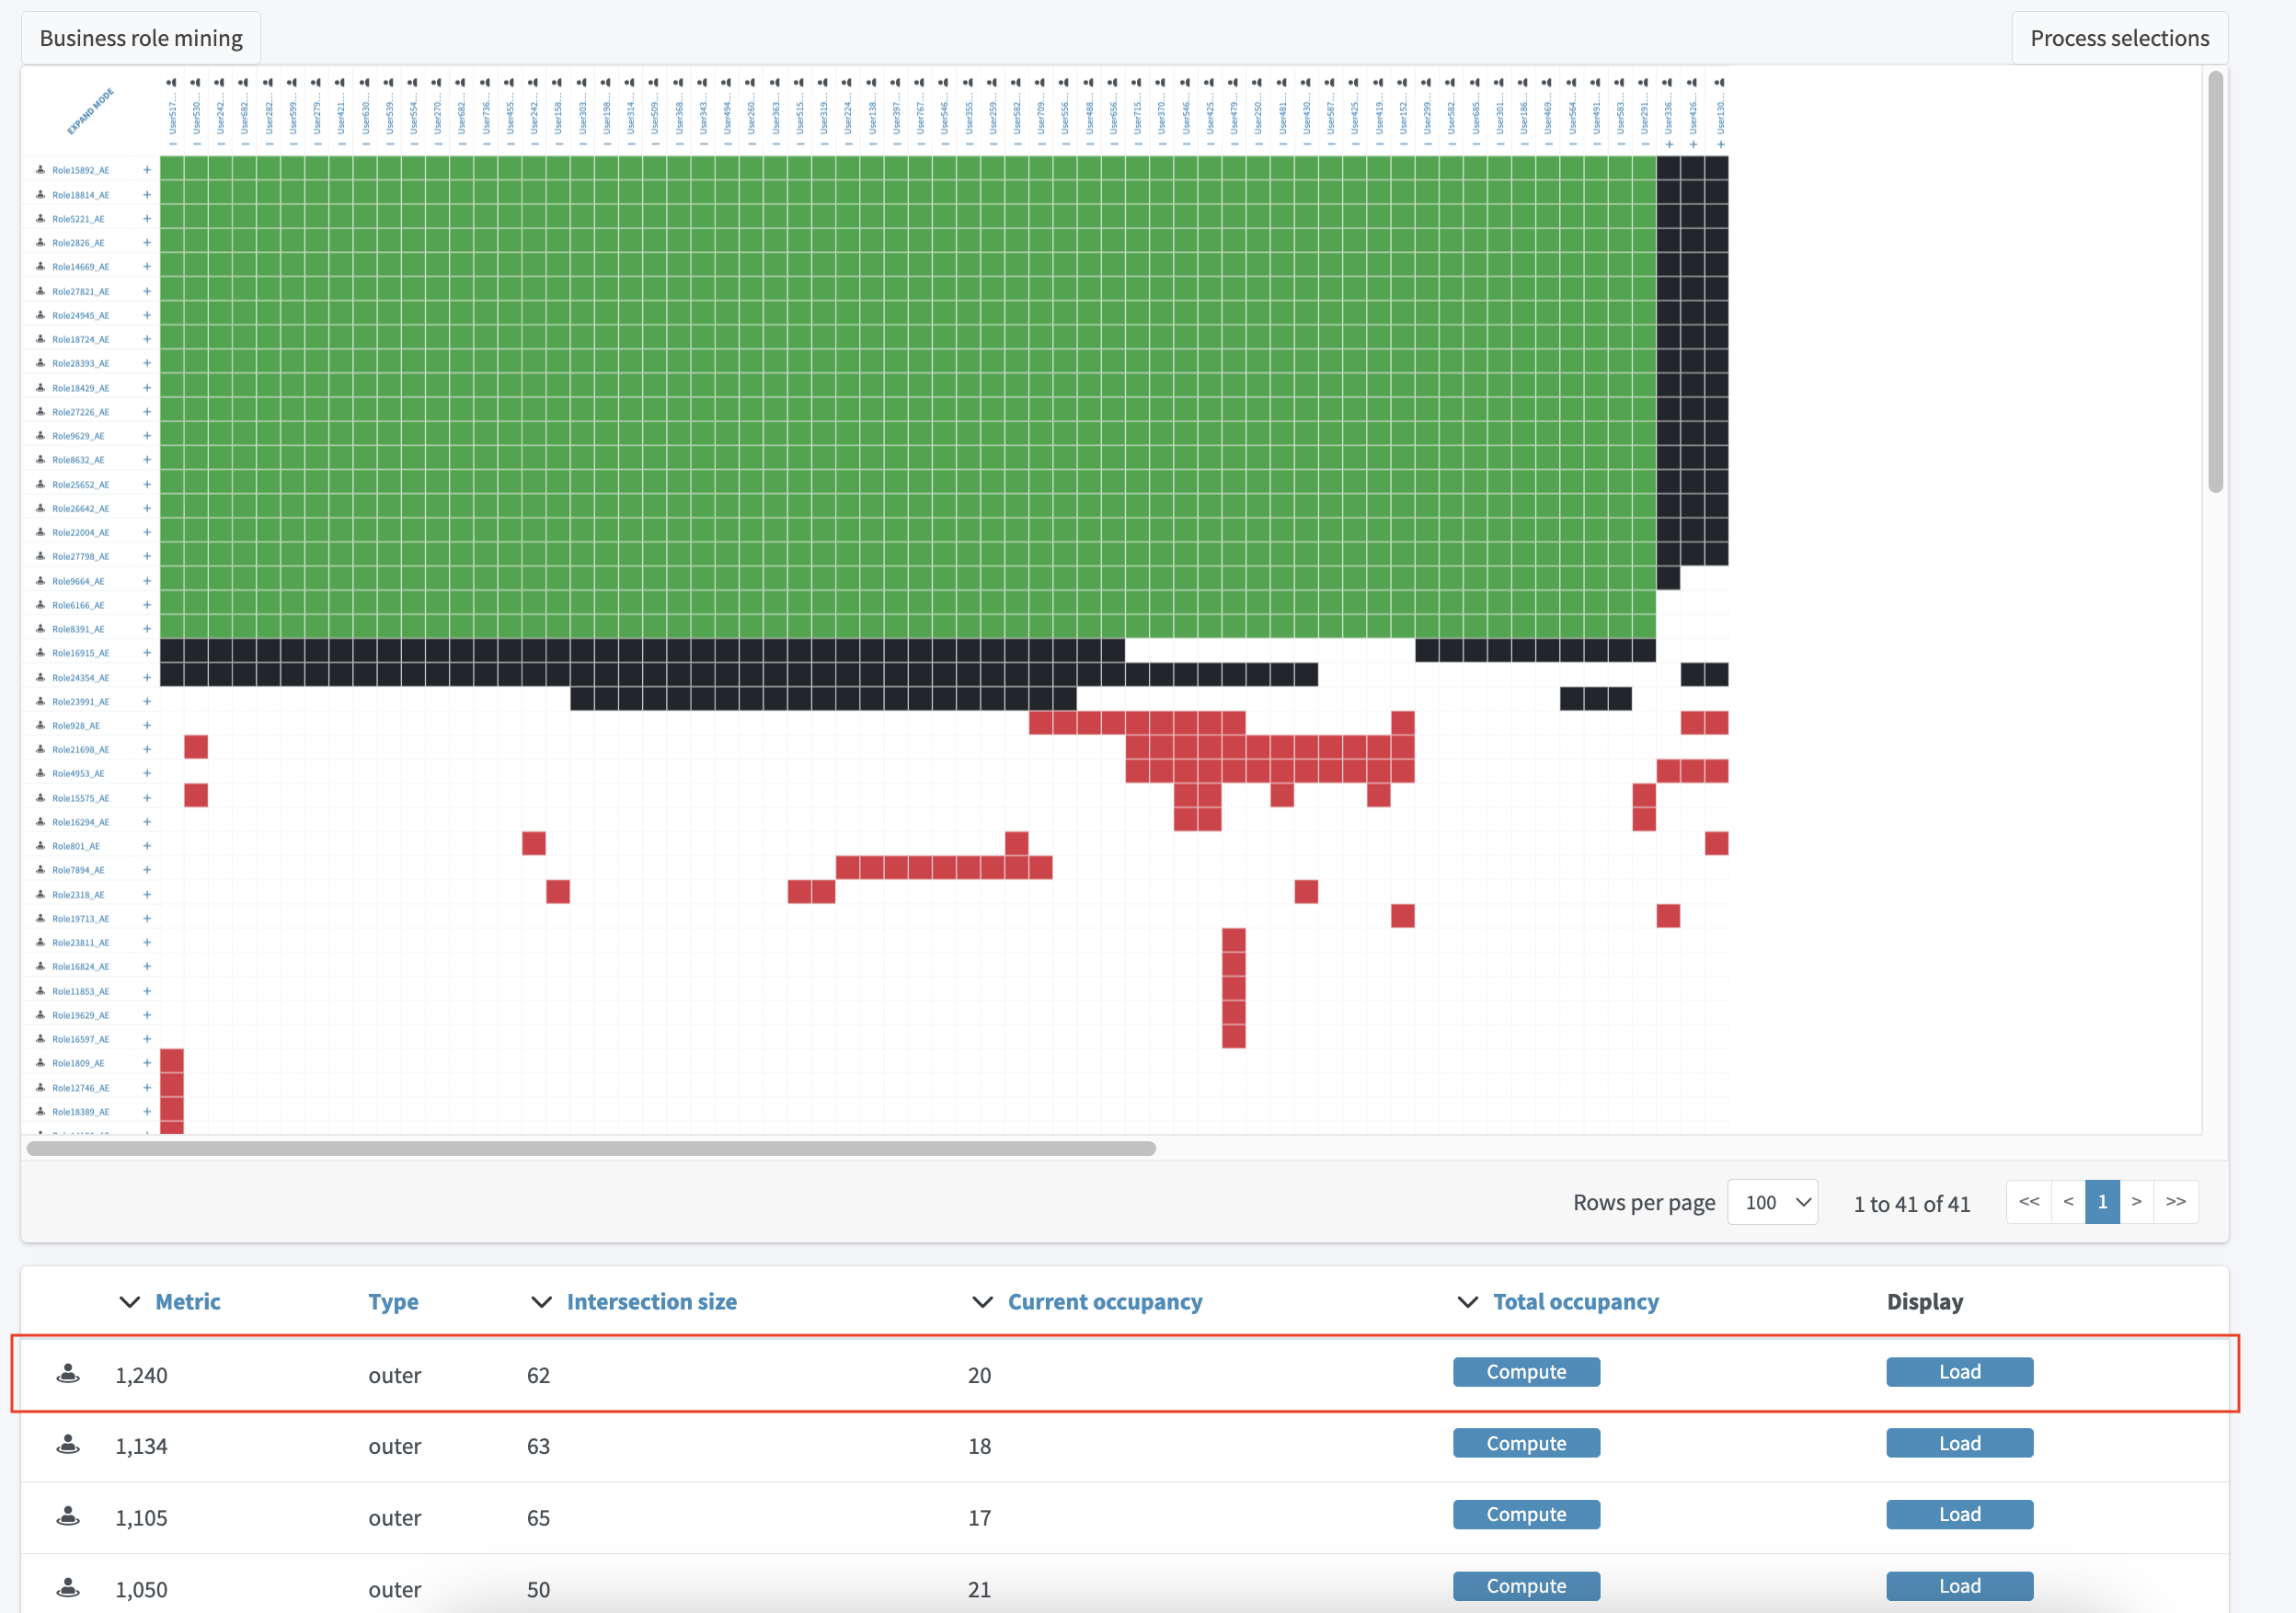
Task: Click the minus icon under User530 column
Action: 196,144
